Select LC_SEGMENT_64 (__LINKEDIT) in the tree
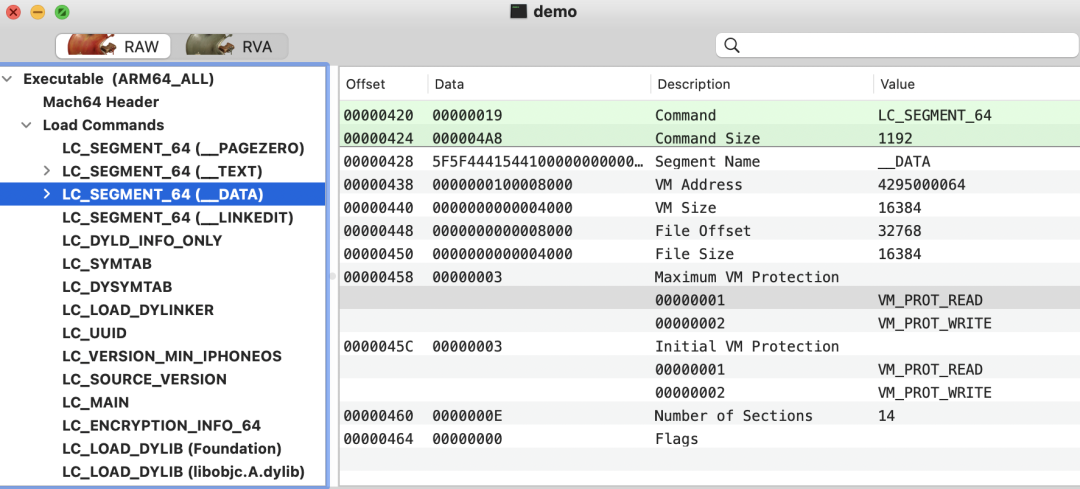The image size is (1080, 489). [178, 218]
